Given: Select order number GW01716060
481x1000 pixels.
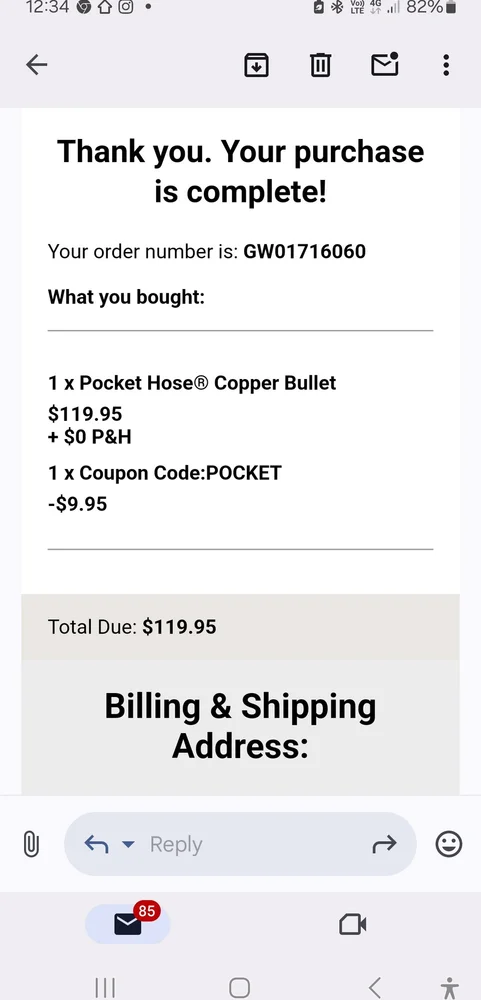Looking at the screenshot, I should (304, 251).
